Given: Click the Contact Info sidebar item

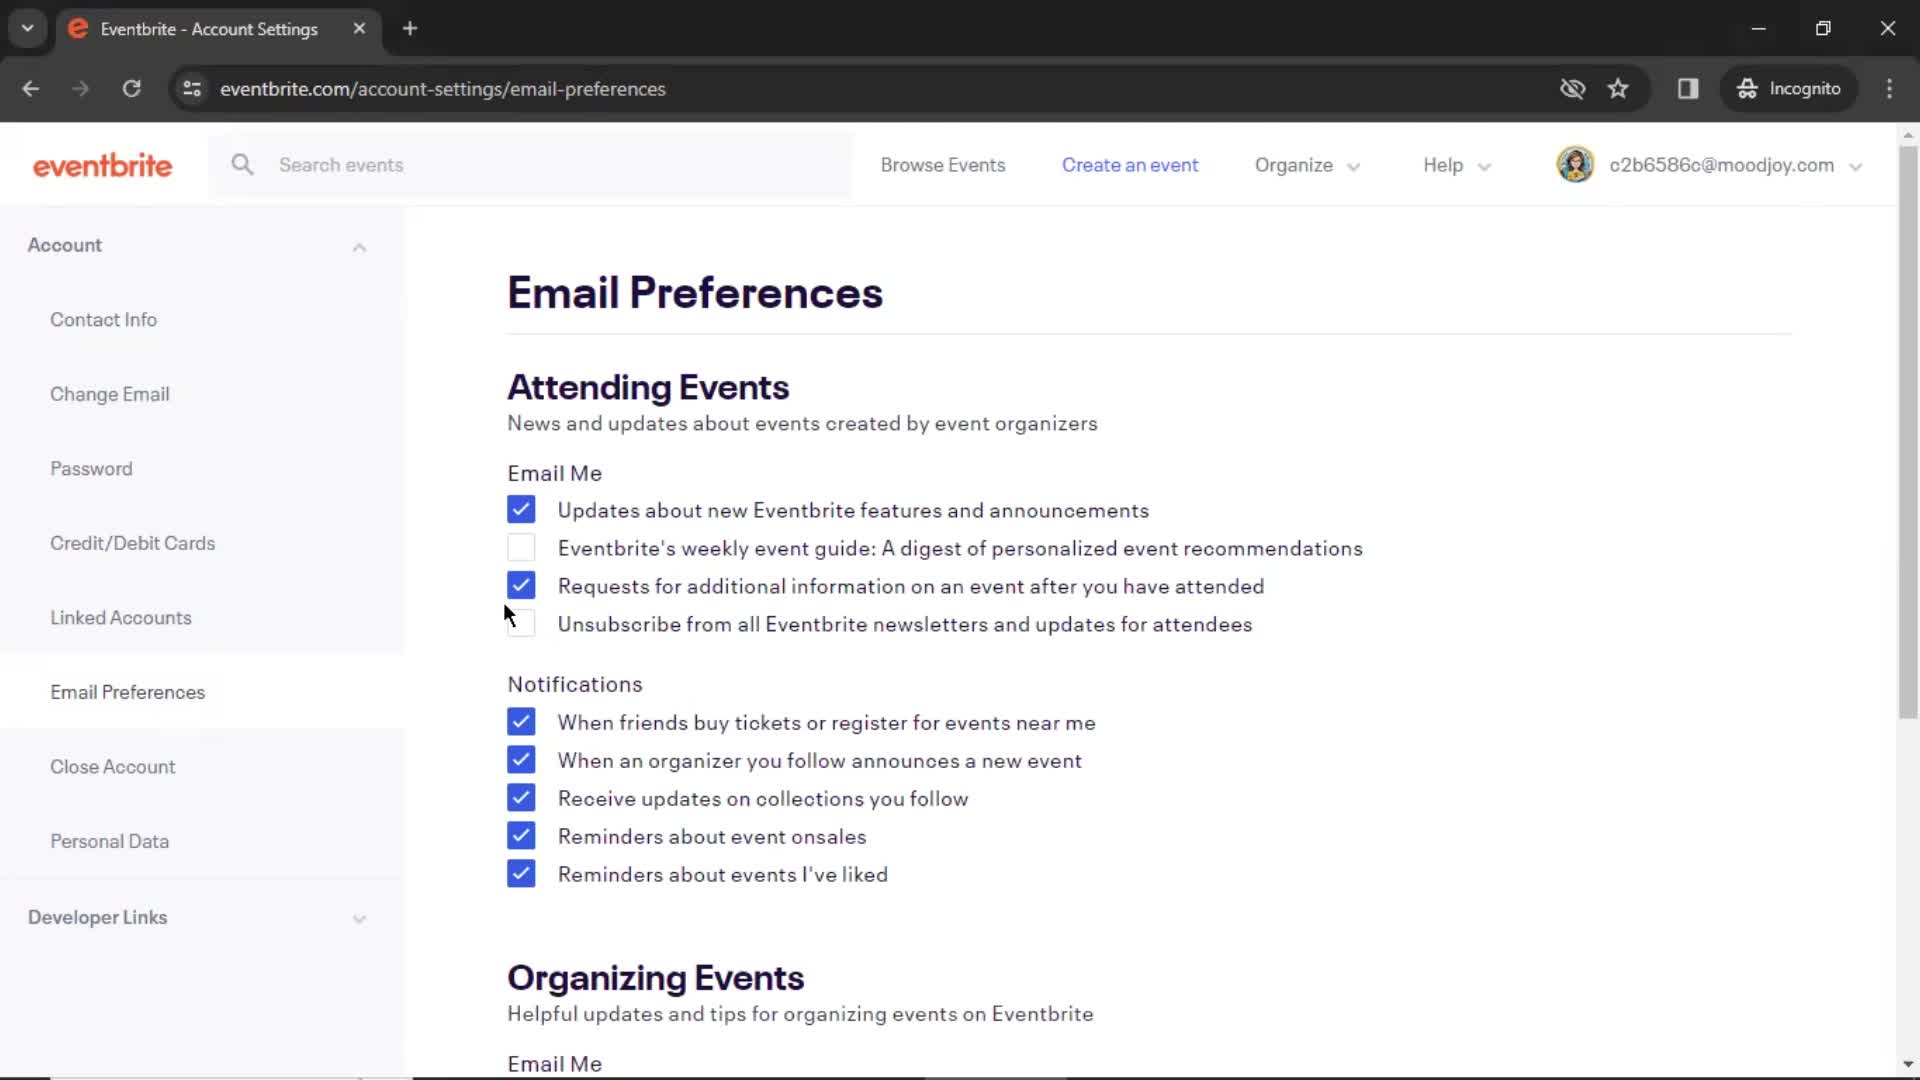Looking at the screenshot, I should point(103,319).
